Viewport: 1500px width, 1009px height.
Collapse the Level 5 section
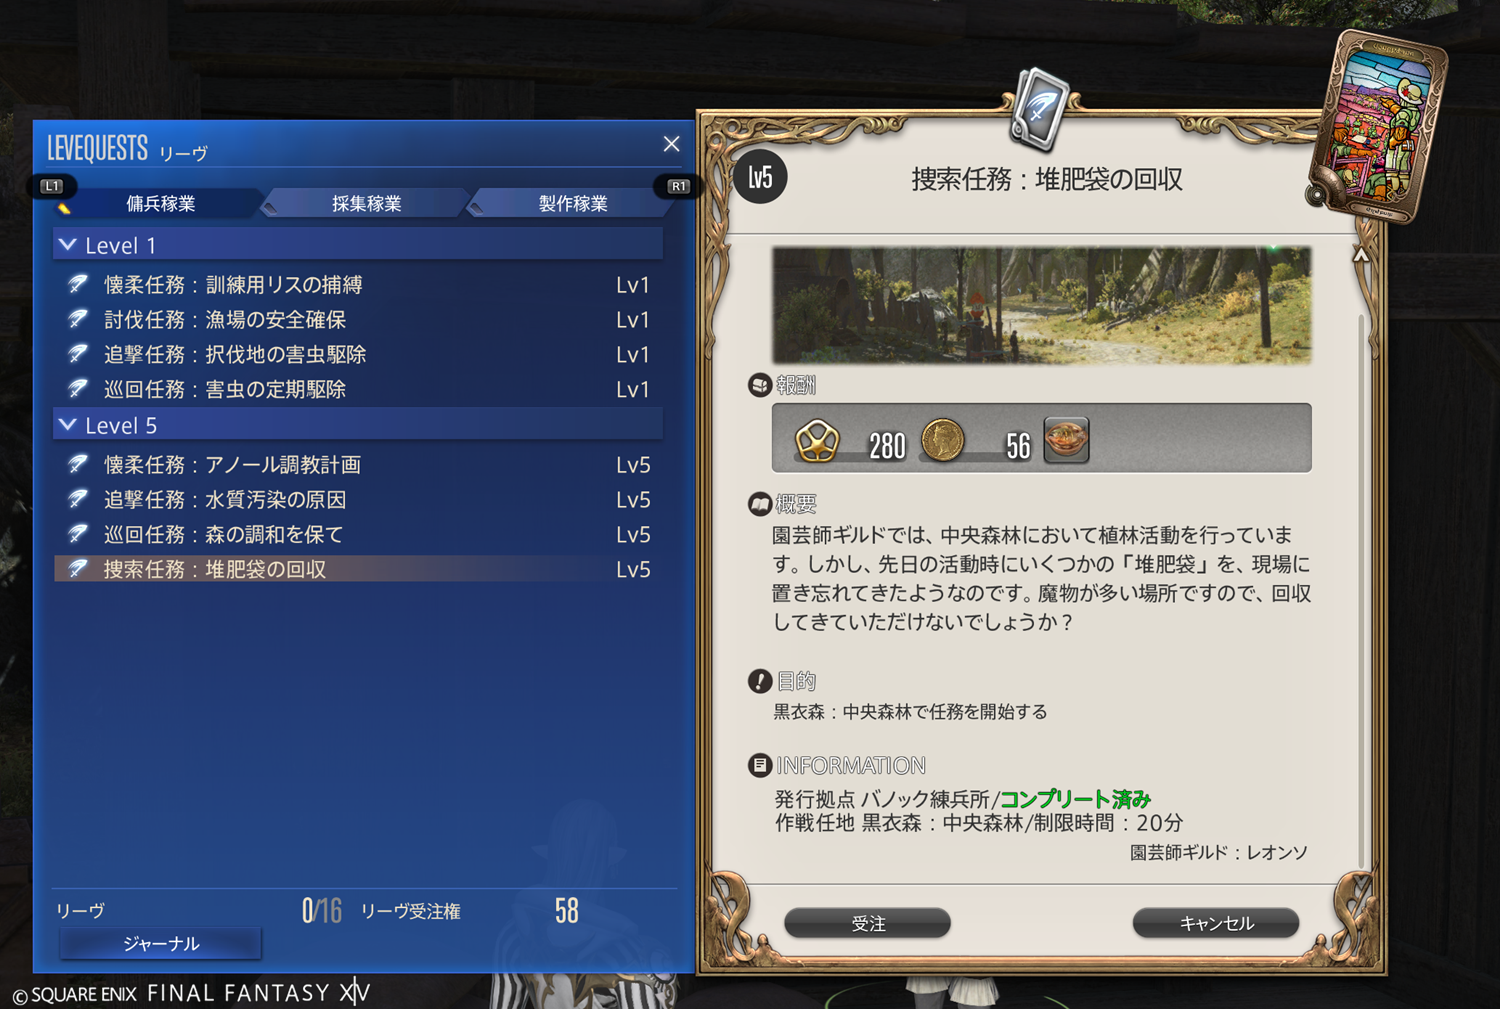tap(68, 425)
